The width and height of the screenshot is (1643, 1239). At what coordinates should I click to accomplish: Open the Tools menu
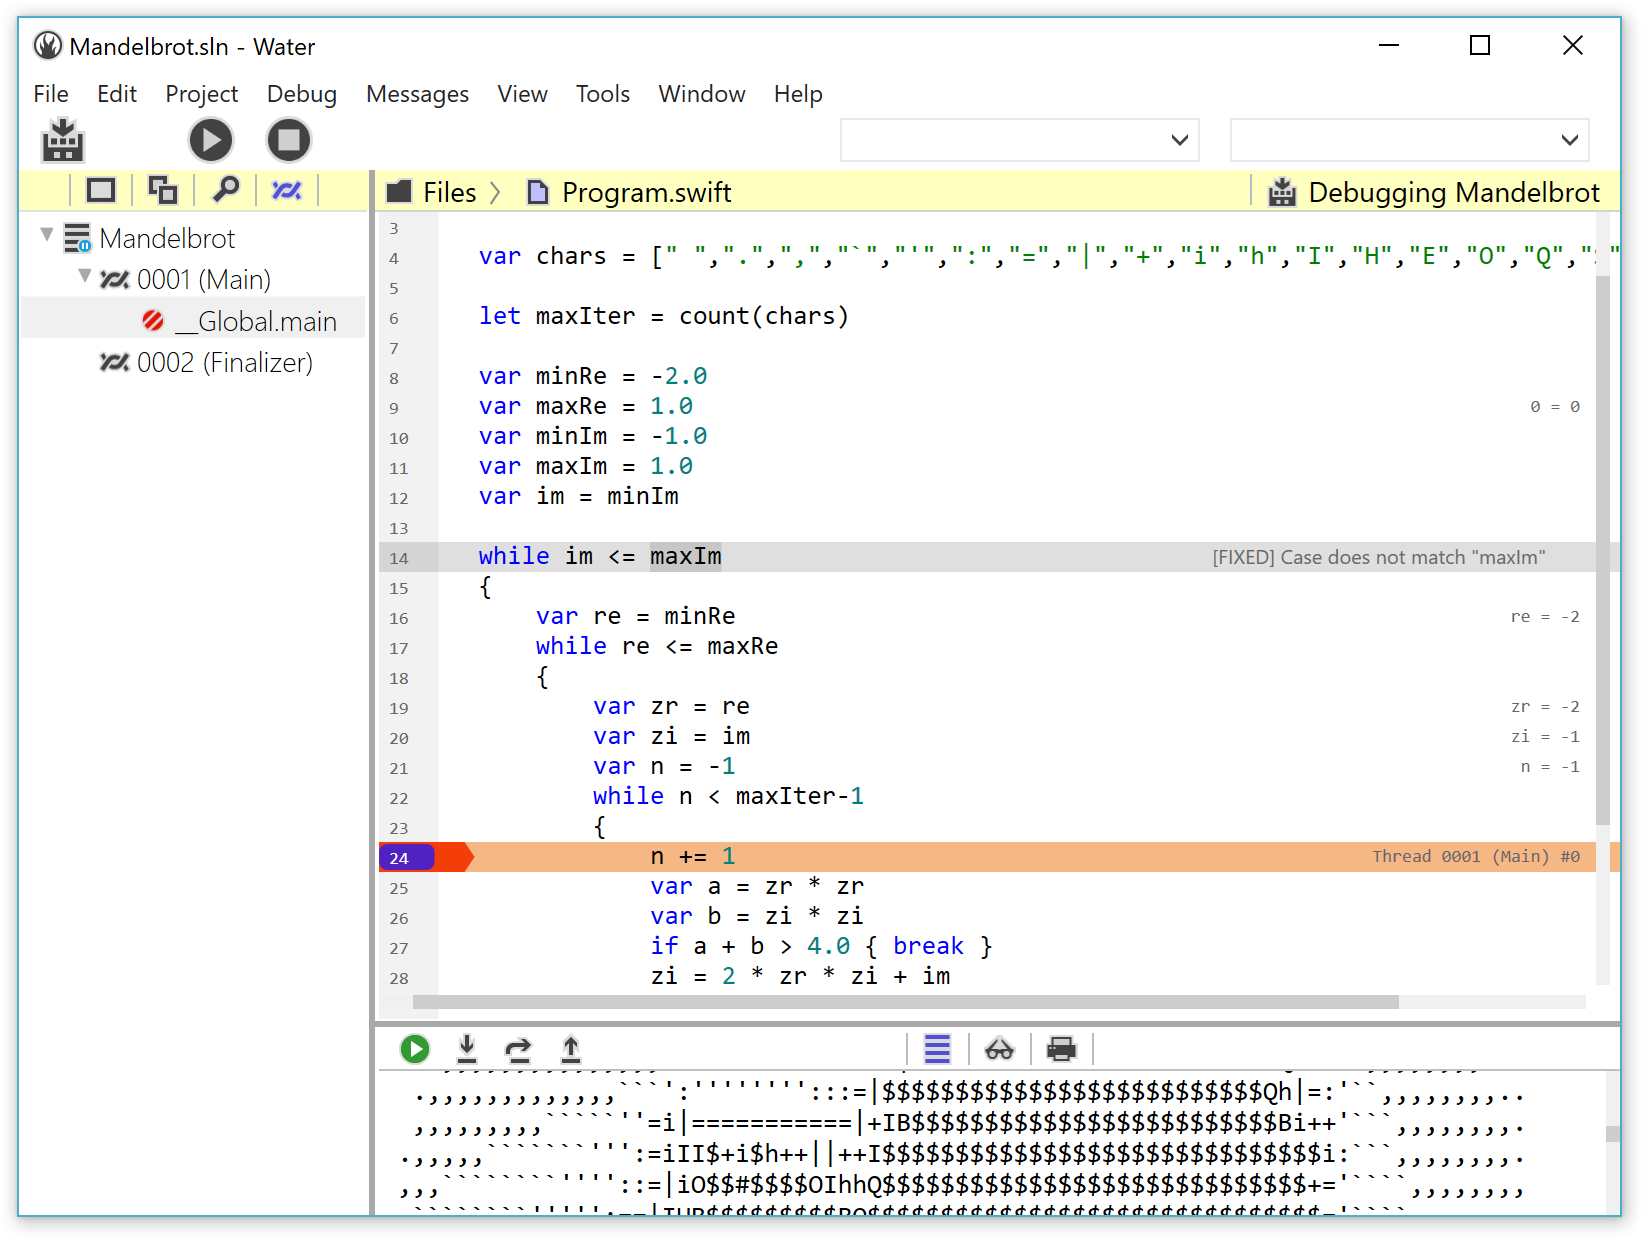coord(603,94)
